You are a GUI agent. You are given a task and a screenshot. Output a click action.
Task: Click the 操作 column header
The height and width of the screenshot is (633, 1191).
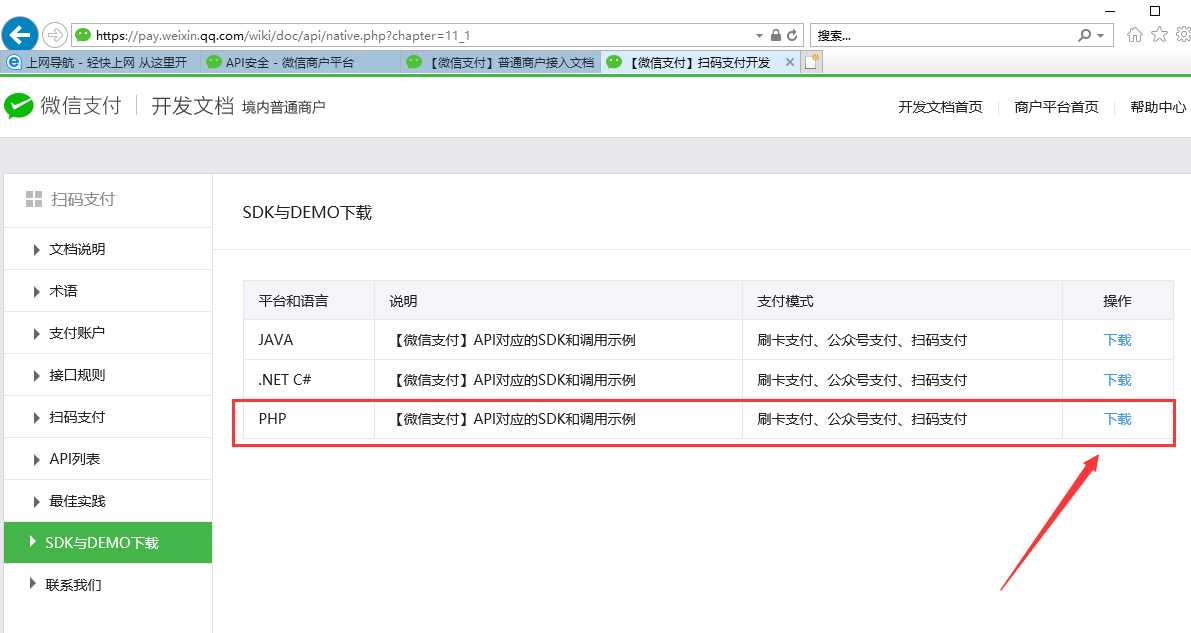pos(1117,301)
